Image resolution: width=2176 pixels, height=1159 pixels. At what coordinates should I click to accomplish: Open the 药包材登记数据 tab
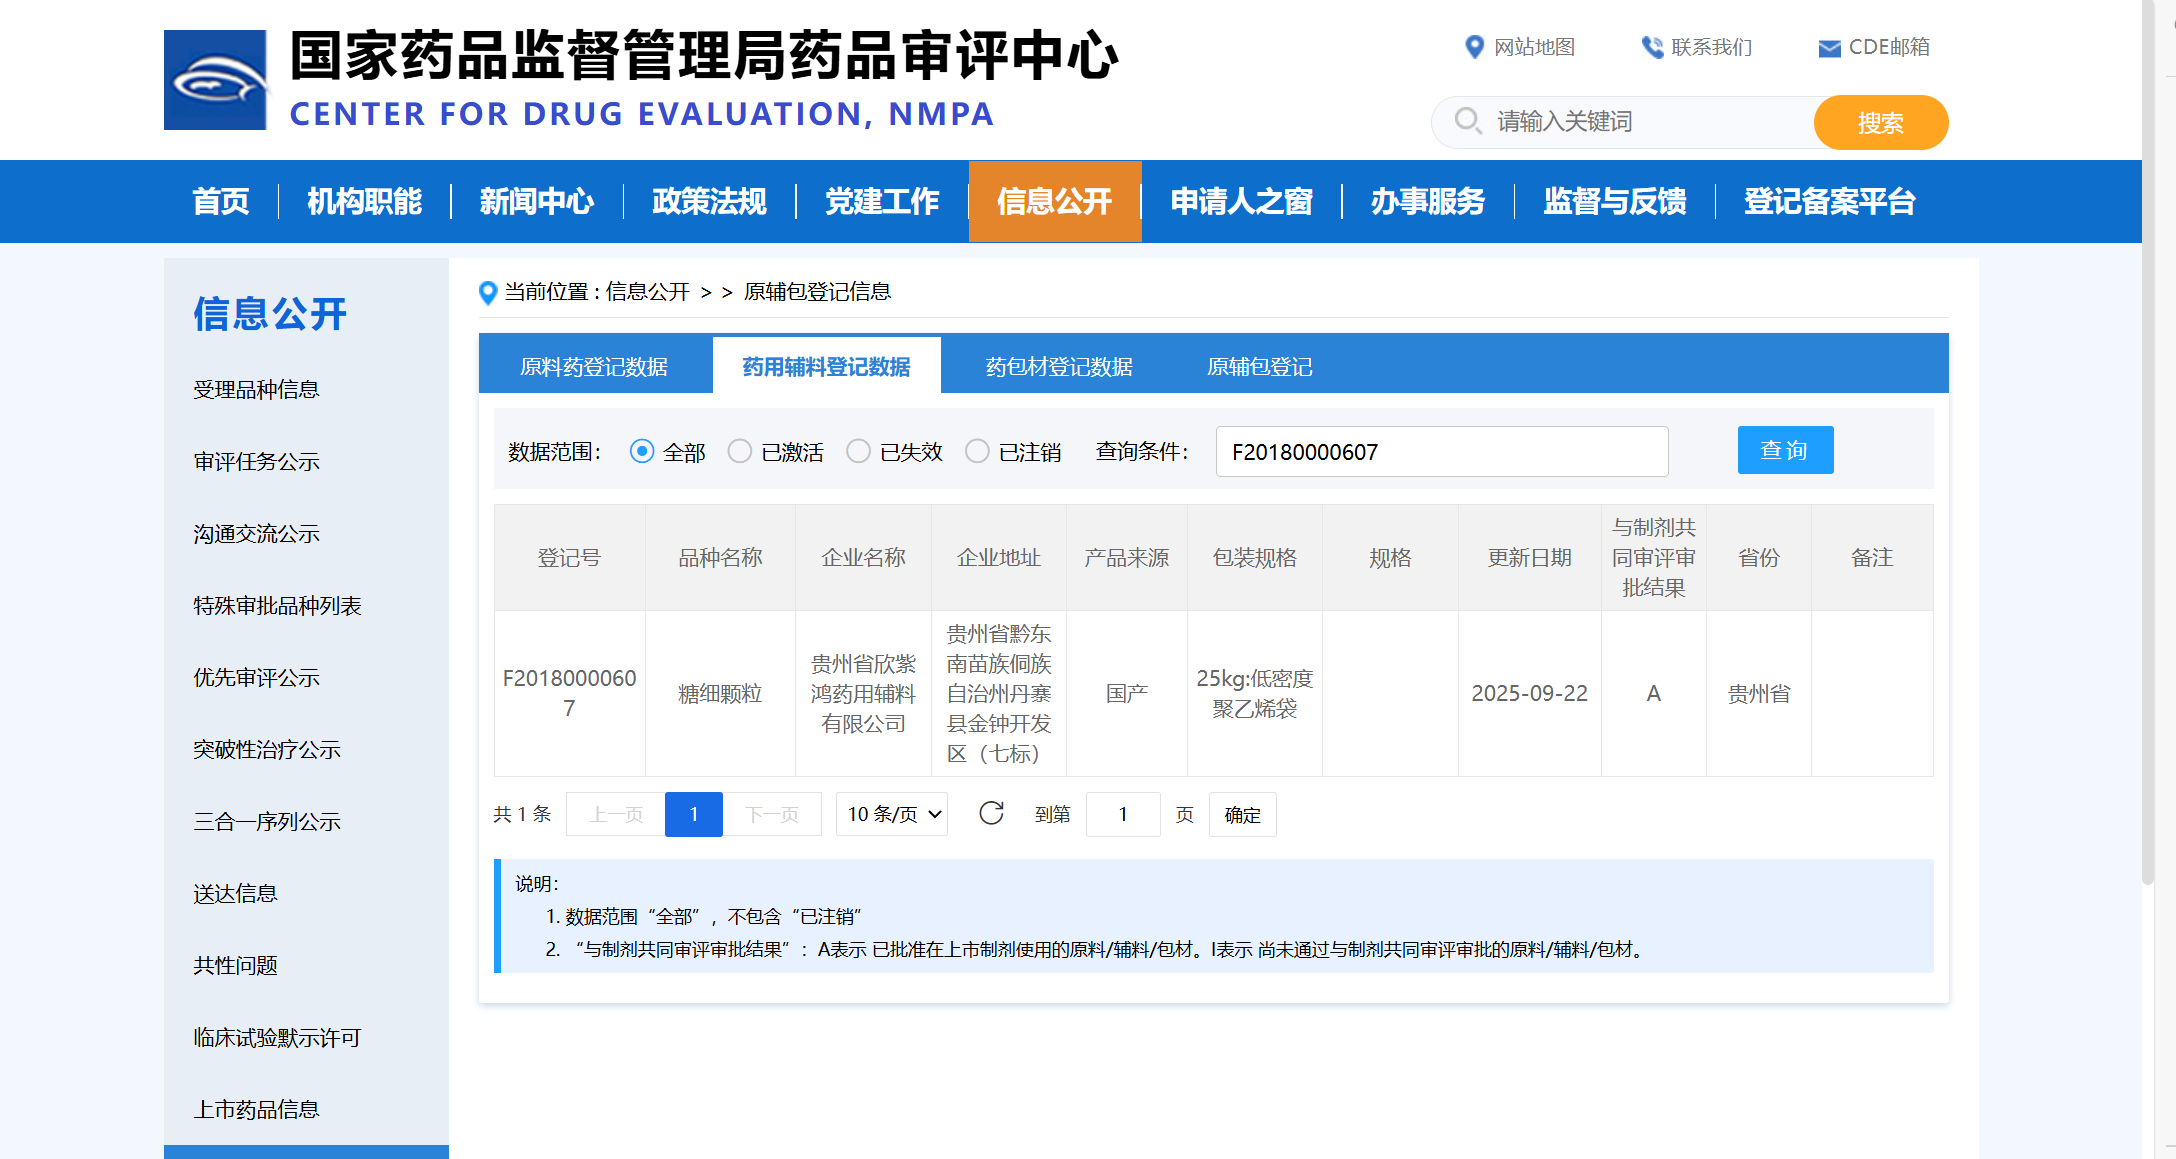[x=1059, y=367]
